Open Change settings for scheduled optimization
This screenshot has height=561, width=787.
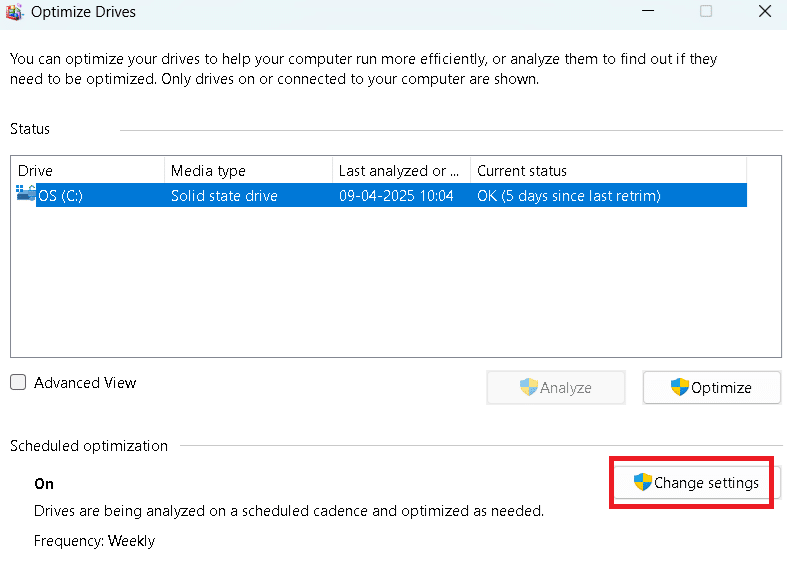coord(695,483)
